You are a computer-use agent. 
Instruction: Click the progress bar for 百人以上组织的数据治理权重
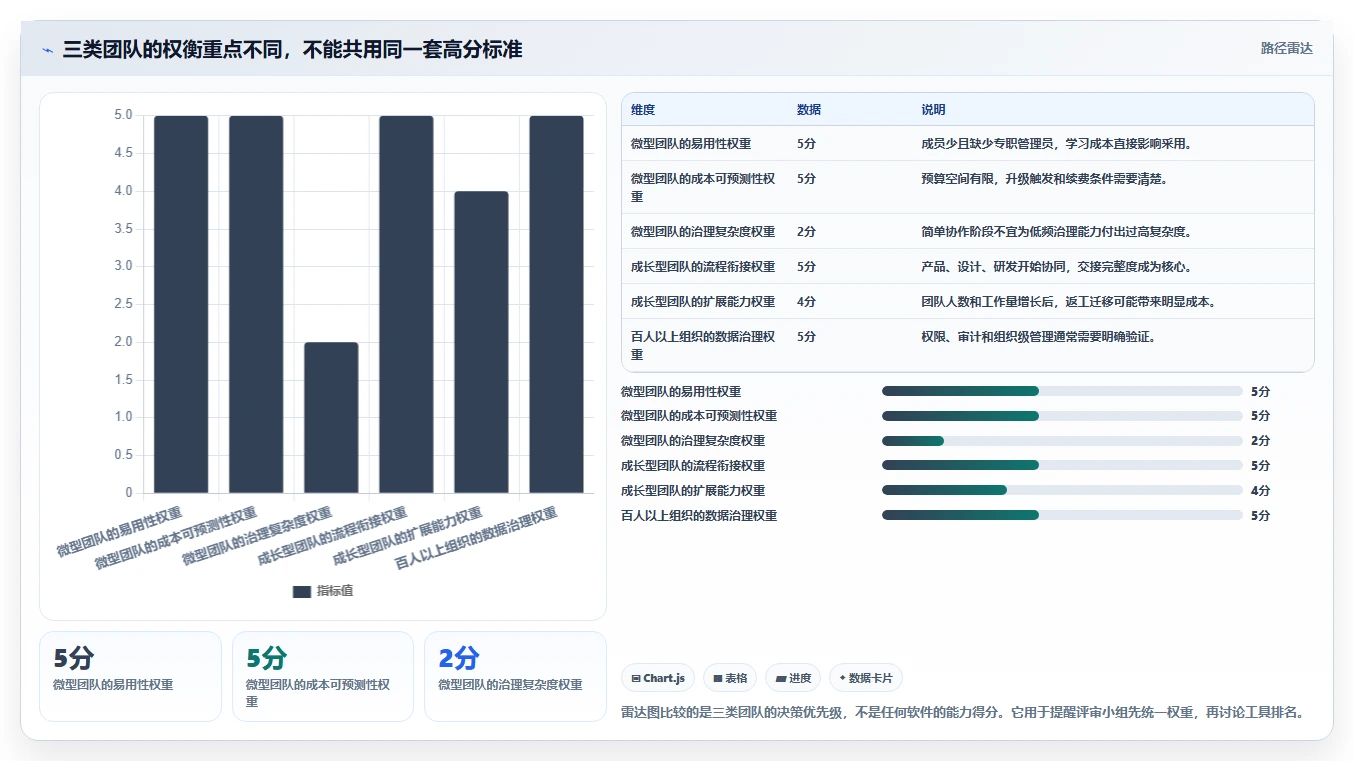pyautogui.click(x=1062, y=515)
